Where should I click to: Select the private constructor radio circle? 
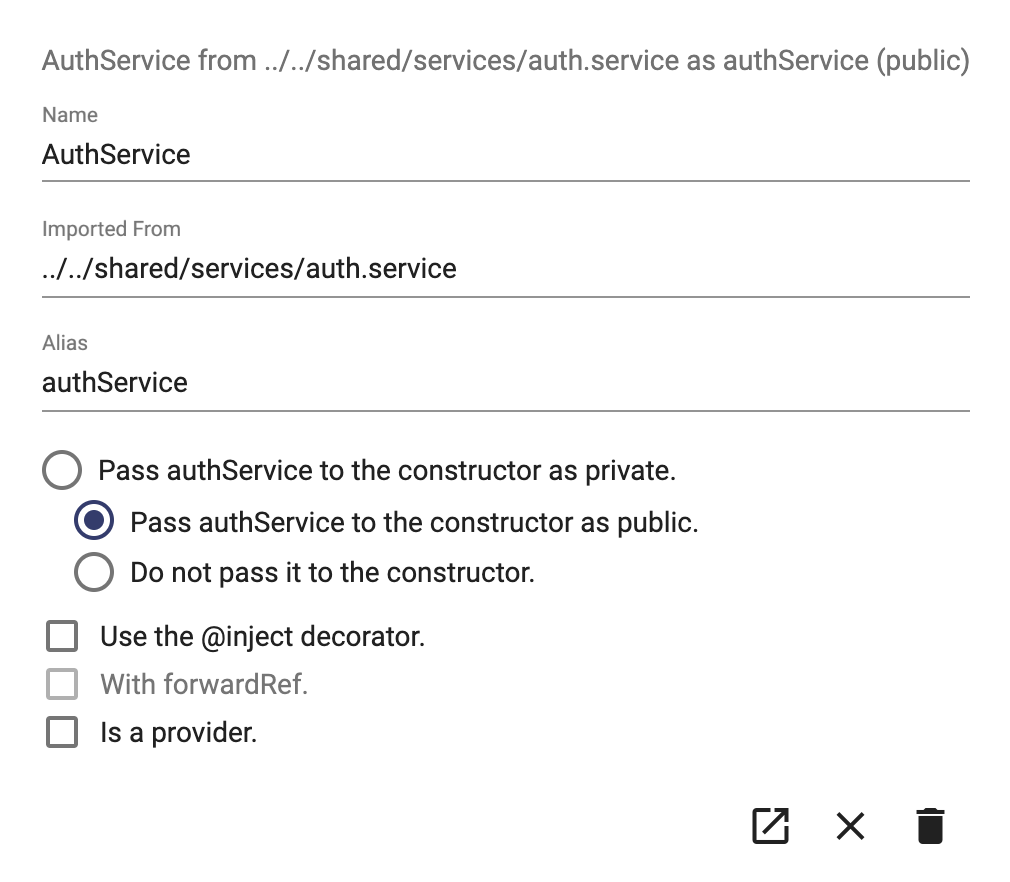pyautogui.click(x=62, y=470)
